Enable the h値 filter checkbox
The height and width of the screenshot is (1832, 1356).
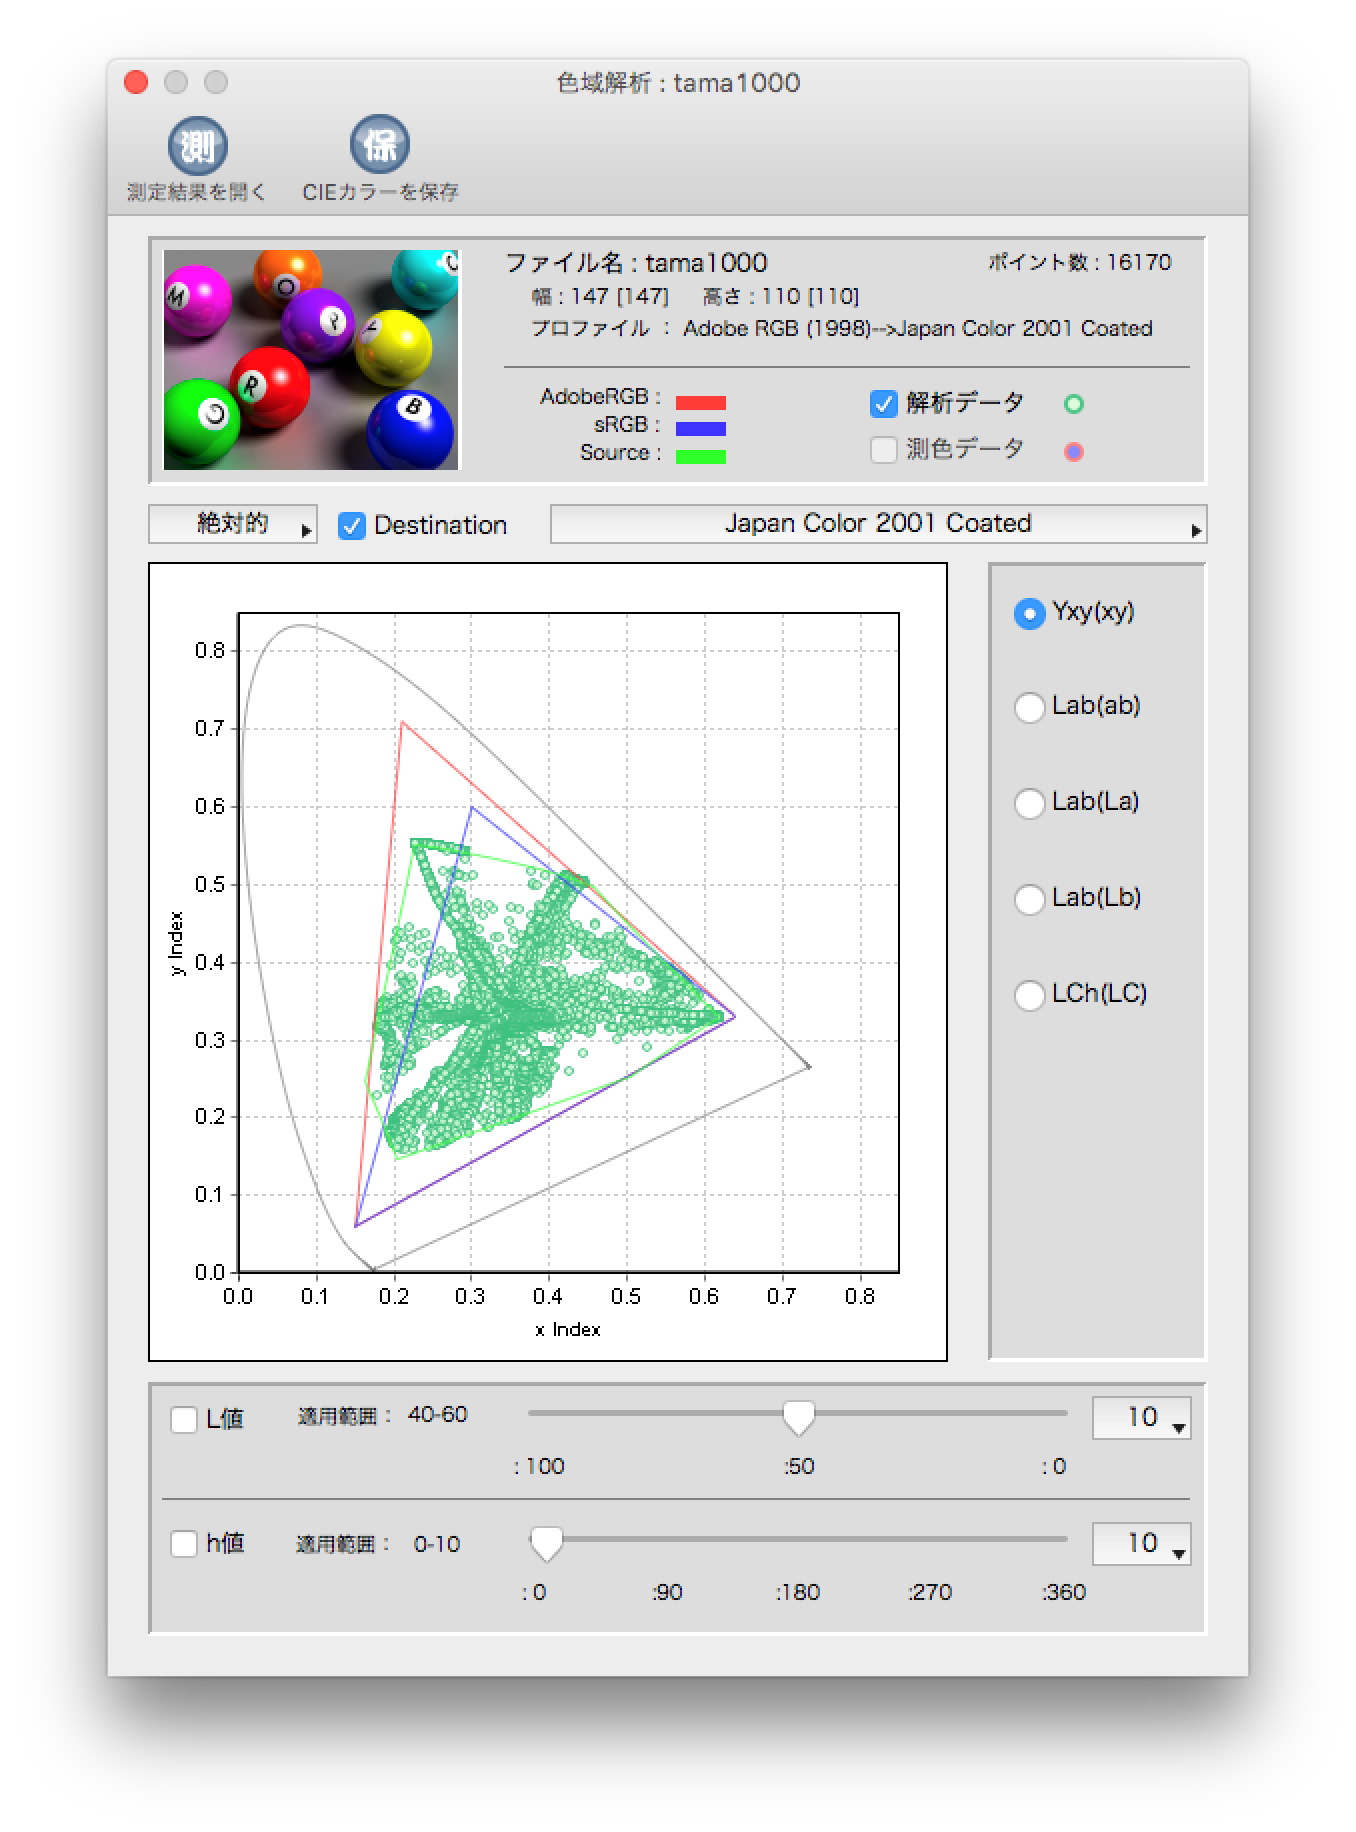point(184,1544)
